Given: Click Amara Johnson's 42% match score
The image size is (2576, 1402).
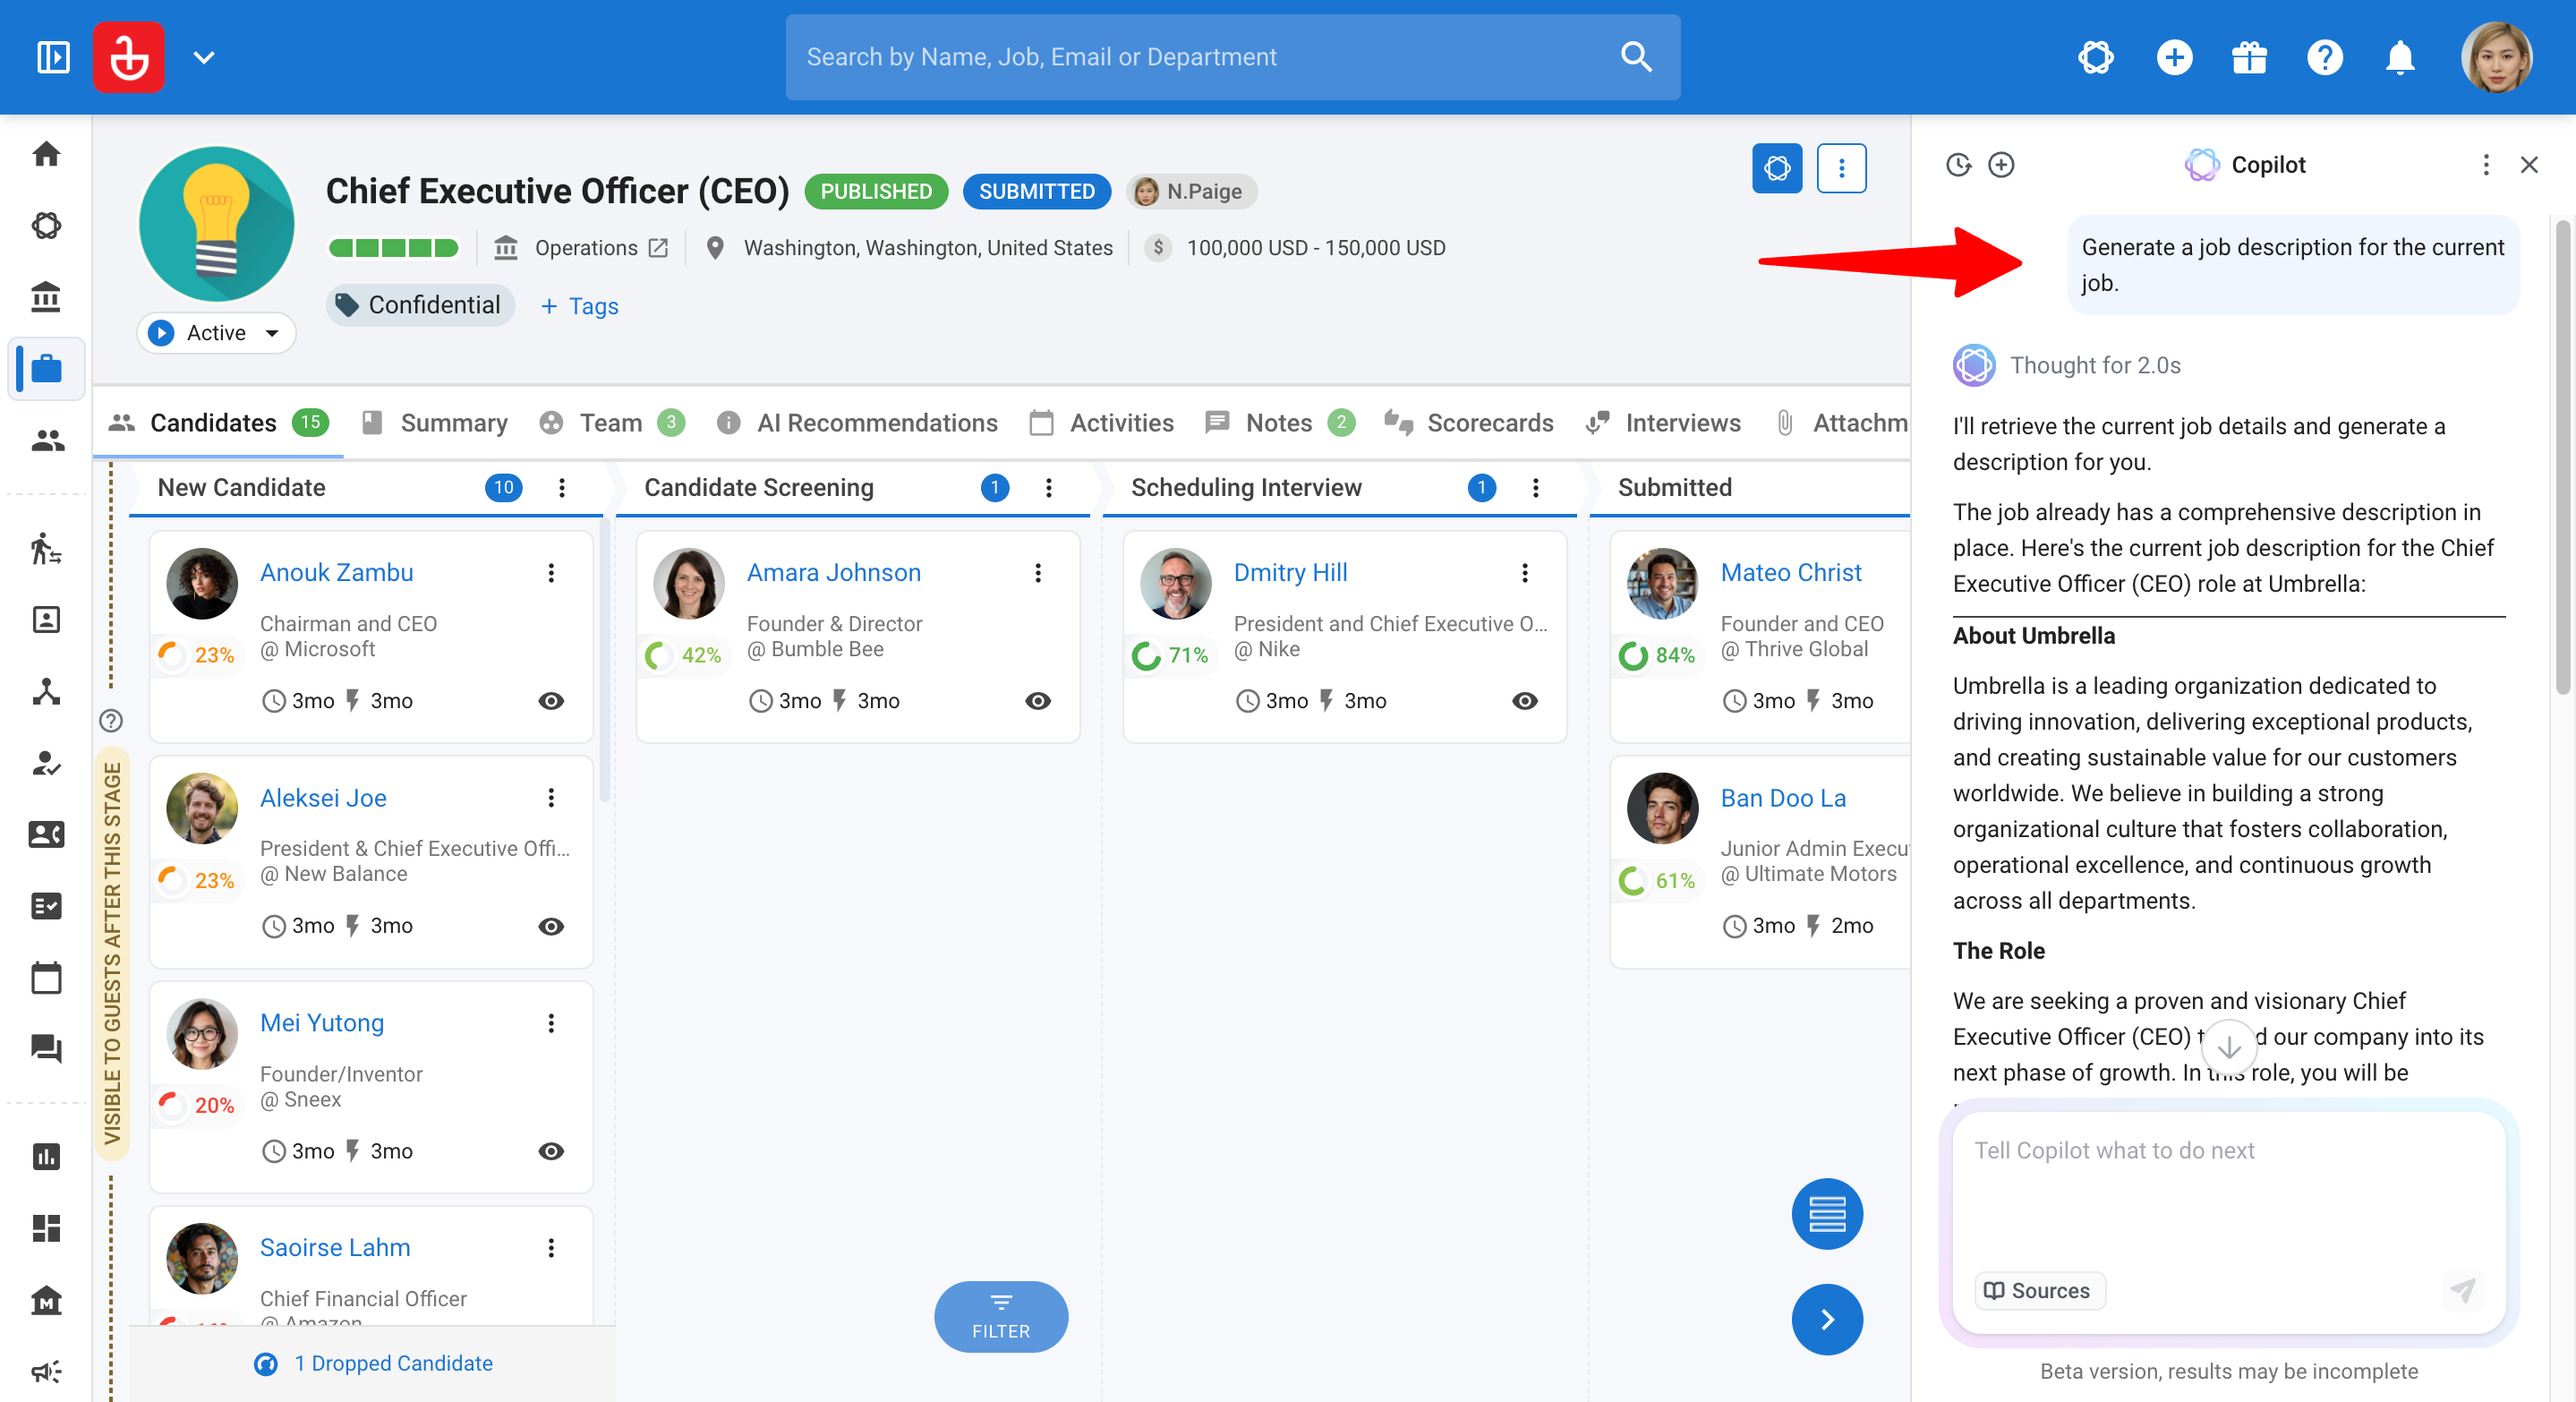Looking at the screenshot, I should (x=684, y=655).
